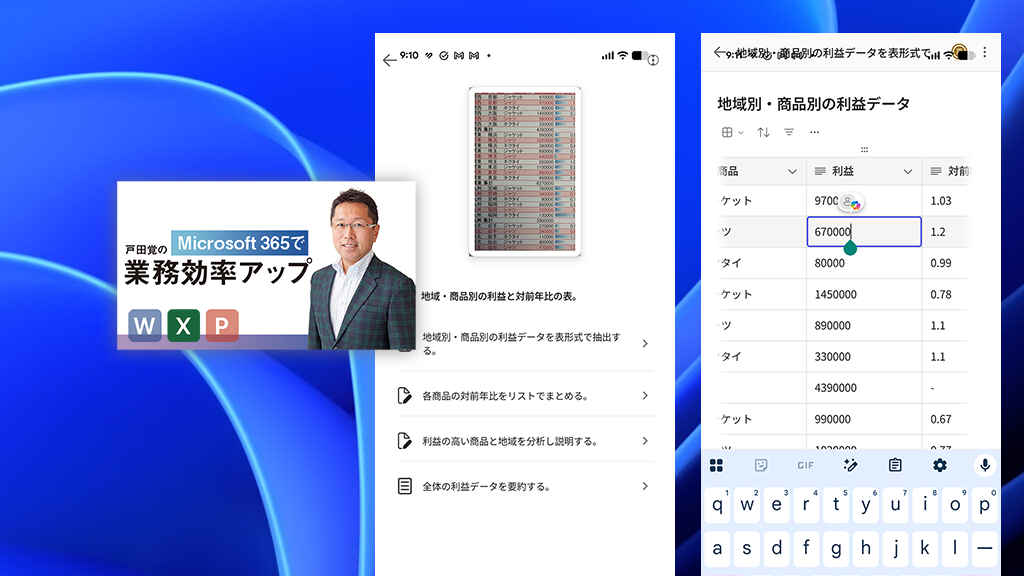Viewport: 1024px width, 576px height.
Task: Open keyboard settings via the gear icon
Action: coord(939,464)
